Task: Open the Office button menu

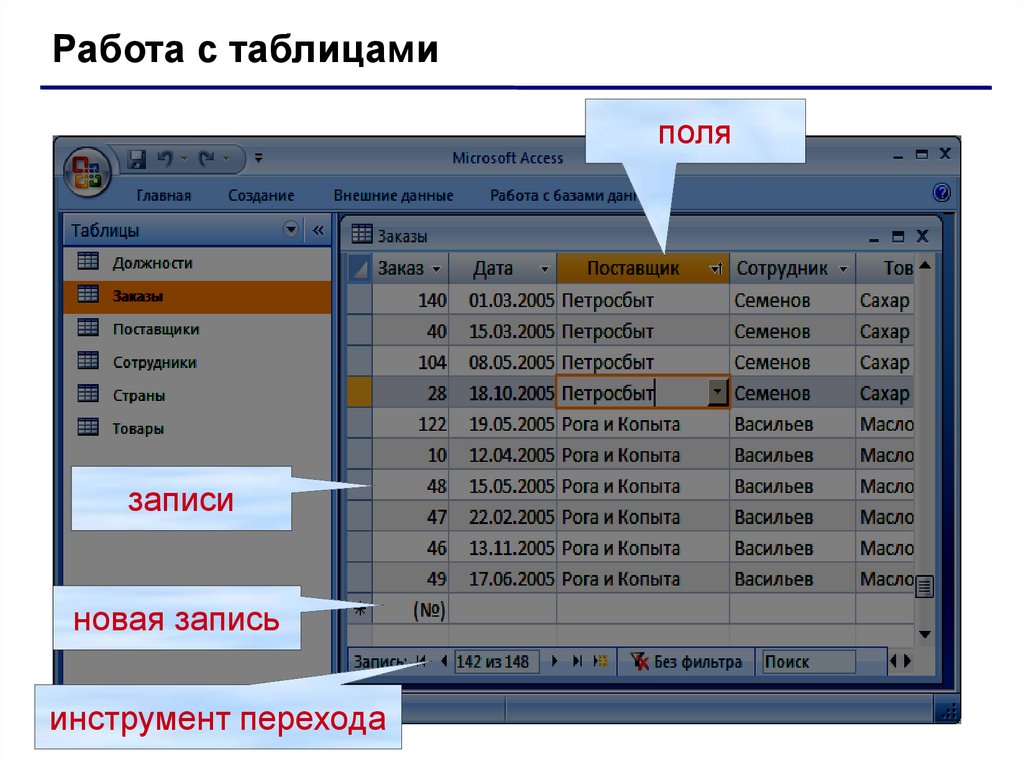Action: coord(87,171)
